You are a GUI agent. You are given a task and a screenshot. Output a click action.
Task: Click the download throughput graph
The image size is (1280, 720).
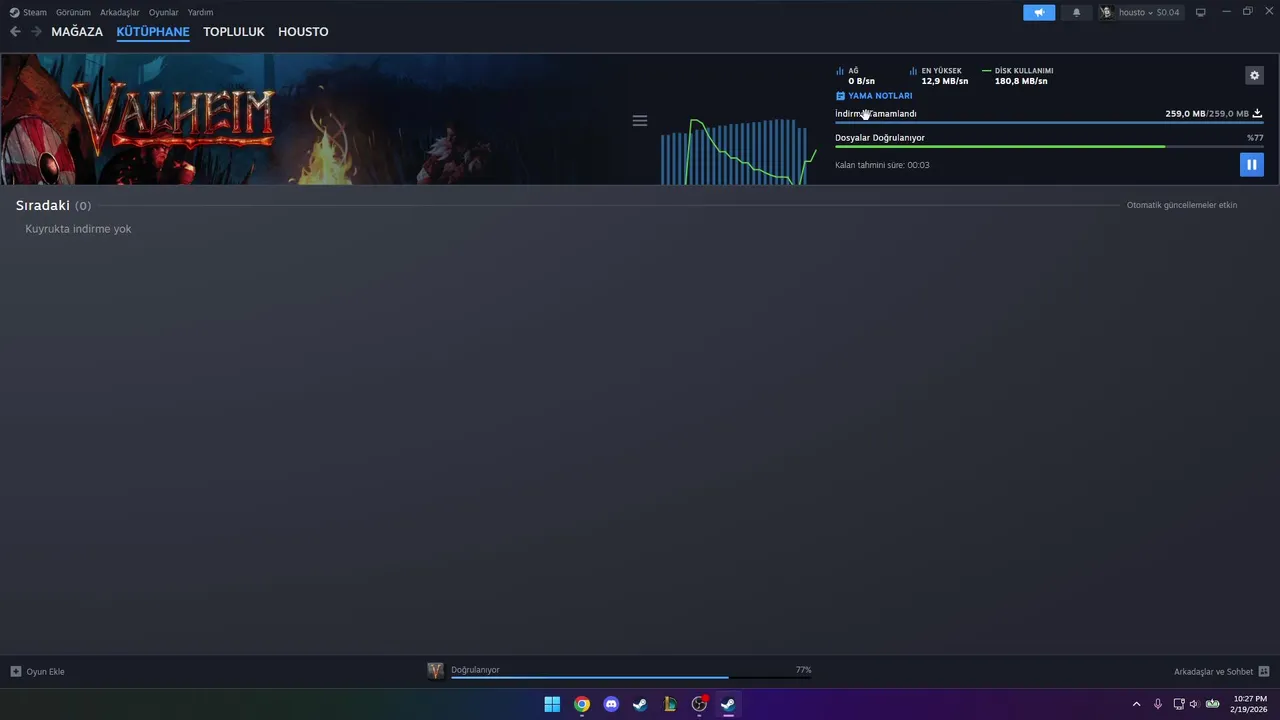point(738,151)
